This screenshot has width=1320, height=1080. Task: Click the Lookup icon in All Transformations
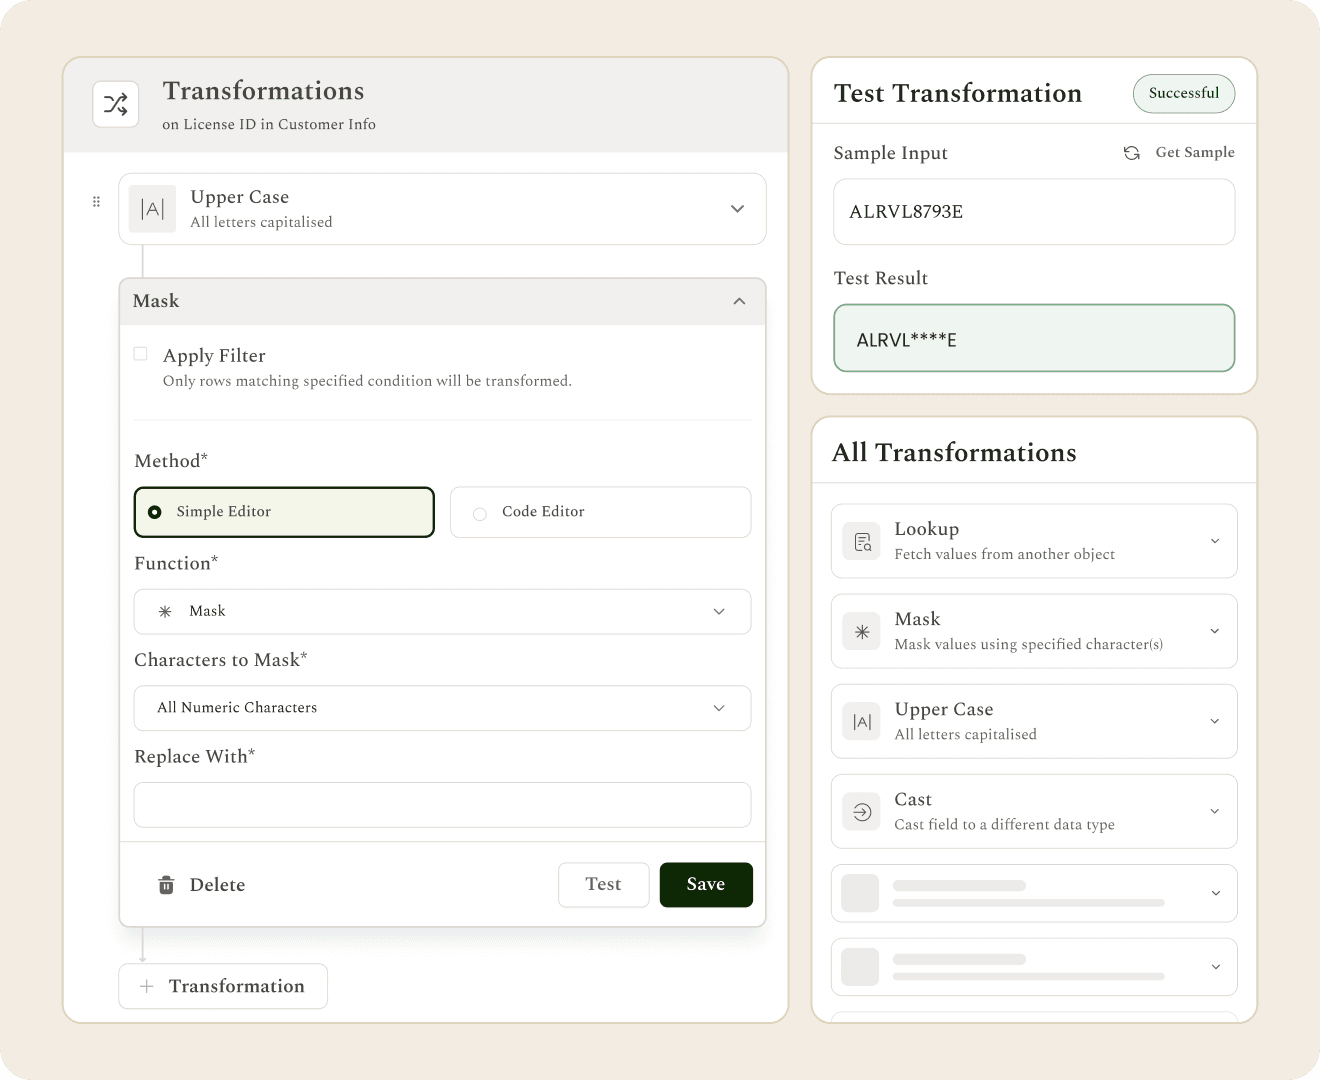[x=862, y=542]
